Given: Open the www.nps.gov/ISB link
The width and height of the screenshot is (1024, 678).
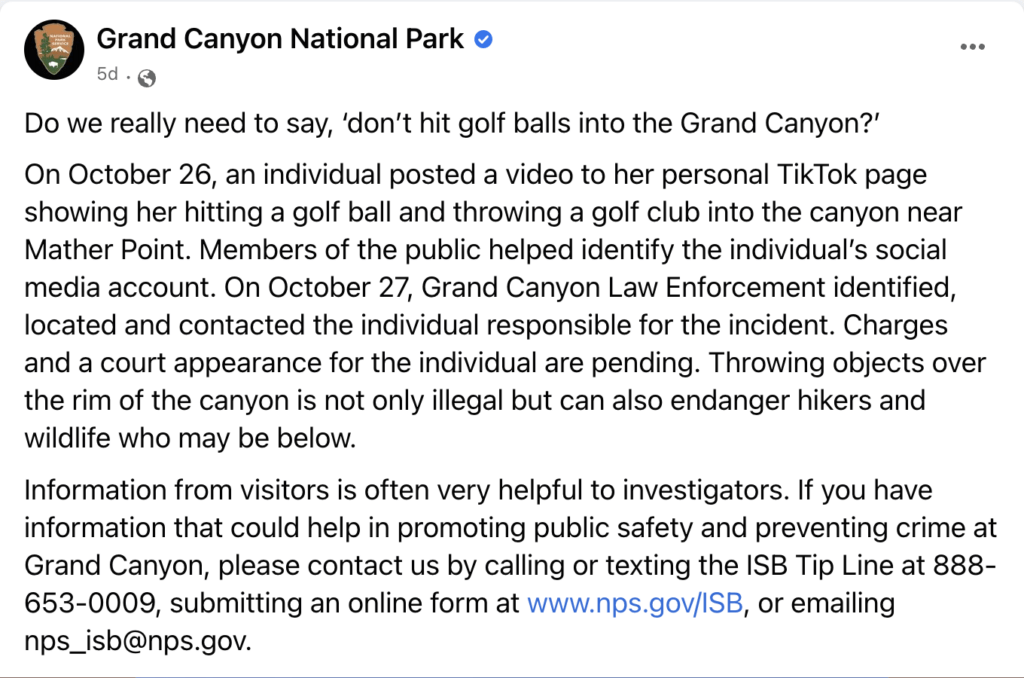Looking at the screenshot, I should 635,603.
